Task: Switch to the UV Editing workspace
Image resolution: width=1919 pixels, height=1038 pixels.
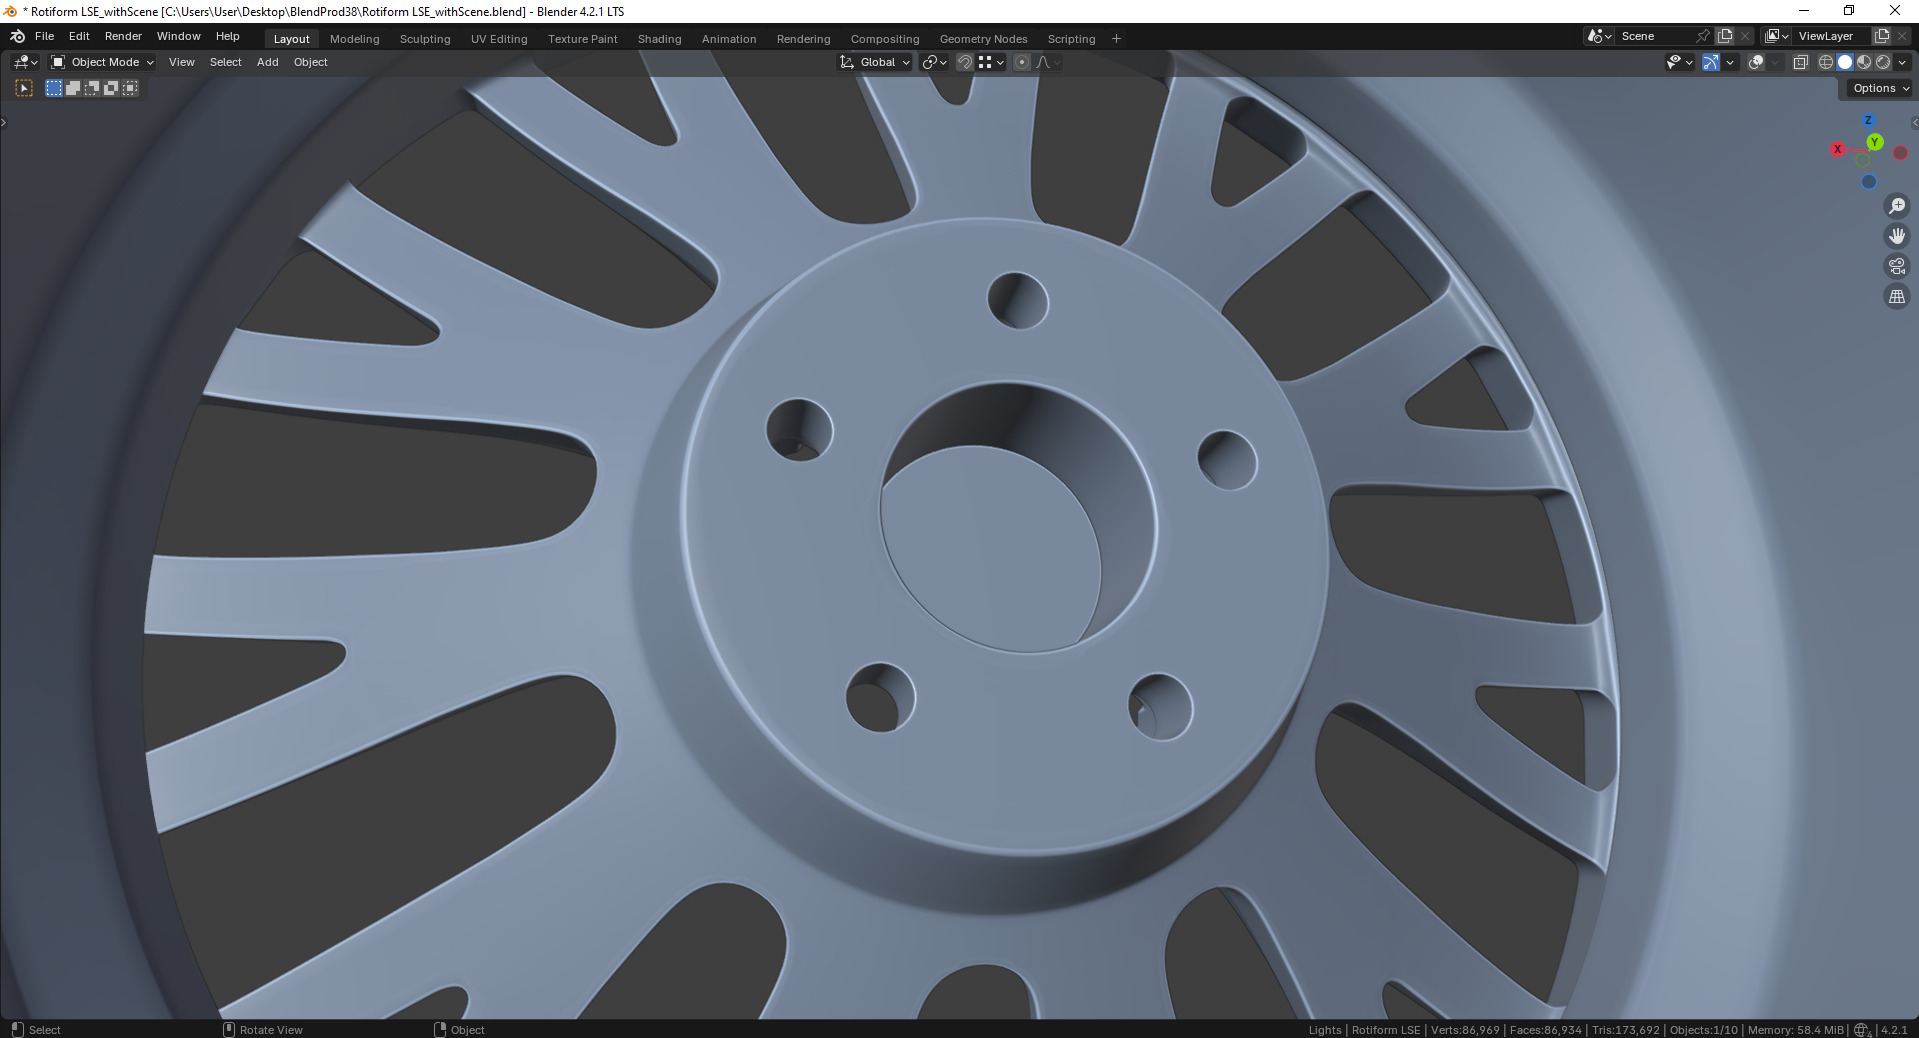Action: click(x=499, y=39)
